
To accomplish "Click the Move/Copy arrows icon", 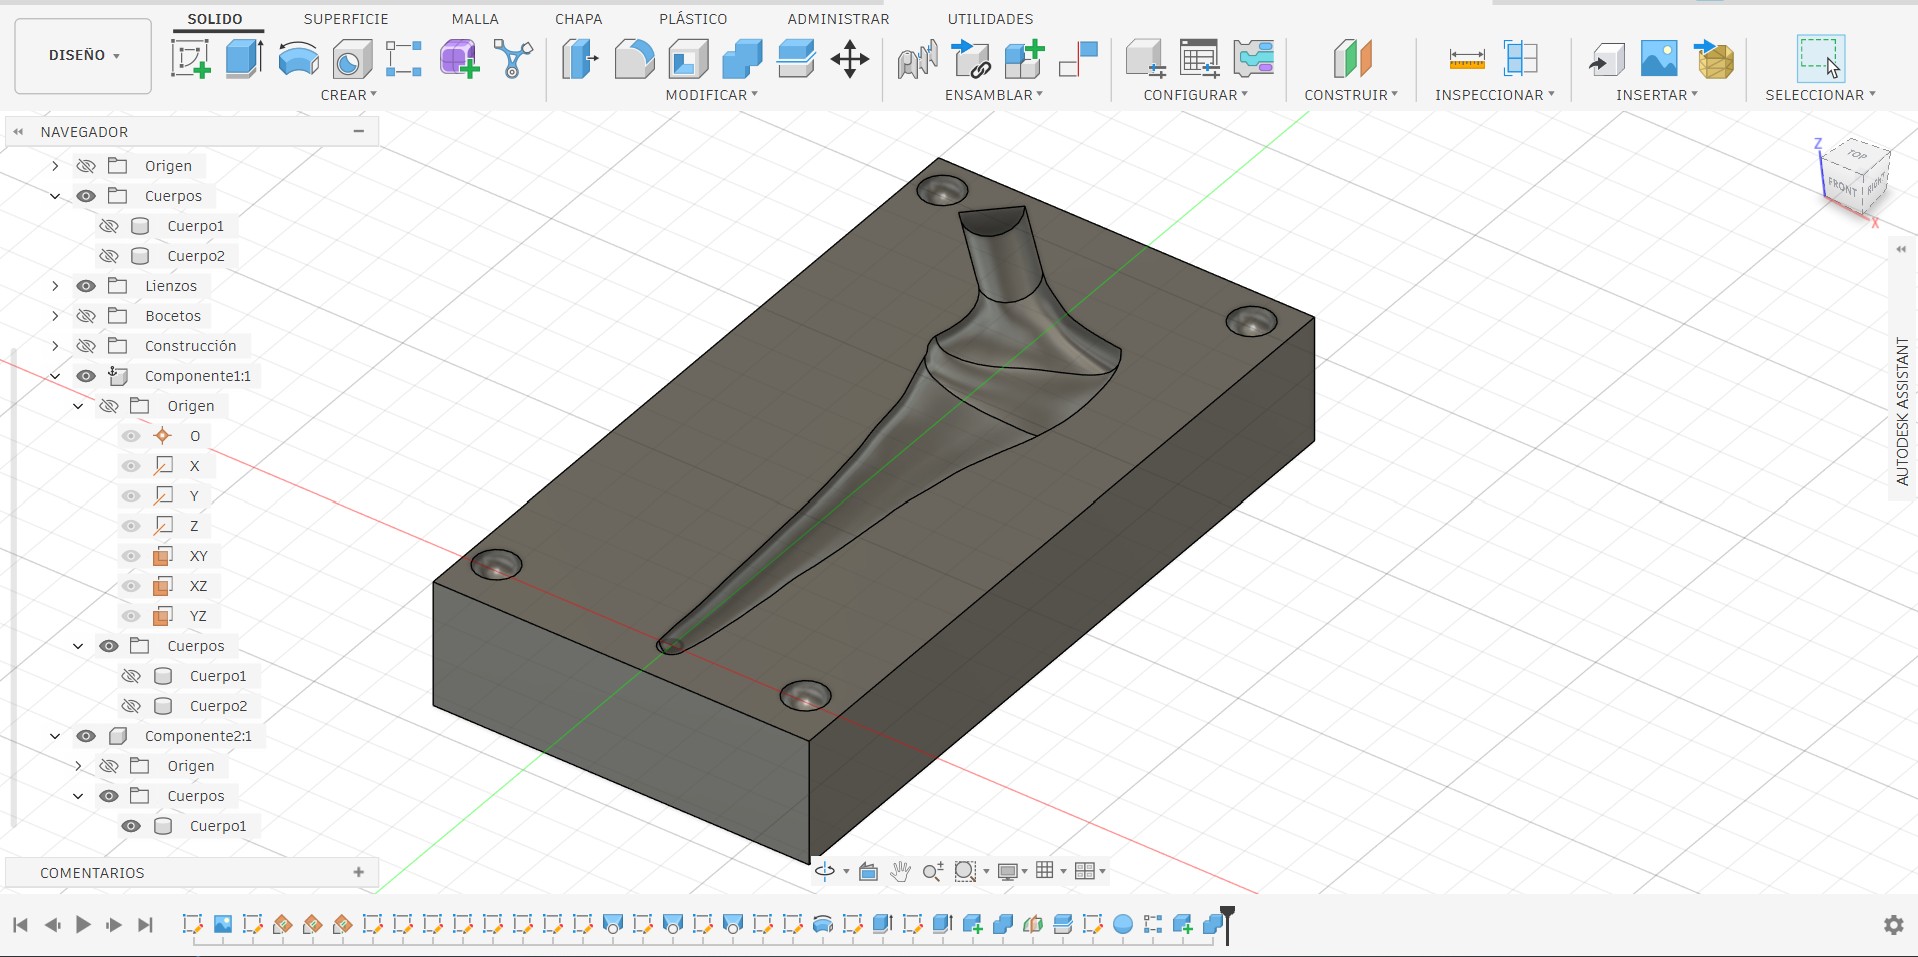I will (x=849, y=59).
